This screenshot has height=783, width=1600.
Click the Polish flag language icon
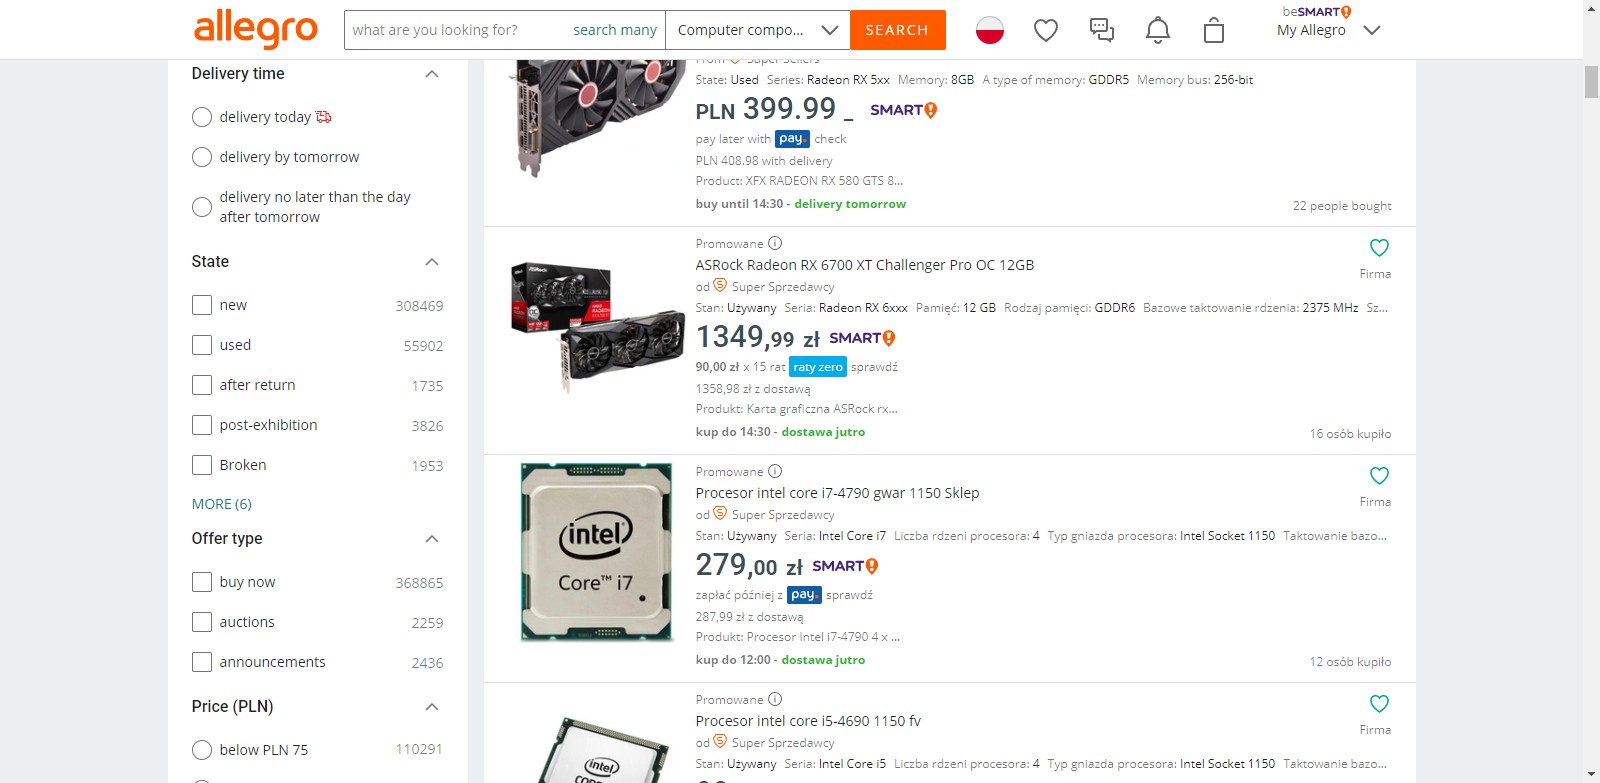990,30
